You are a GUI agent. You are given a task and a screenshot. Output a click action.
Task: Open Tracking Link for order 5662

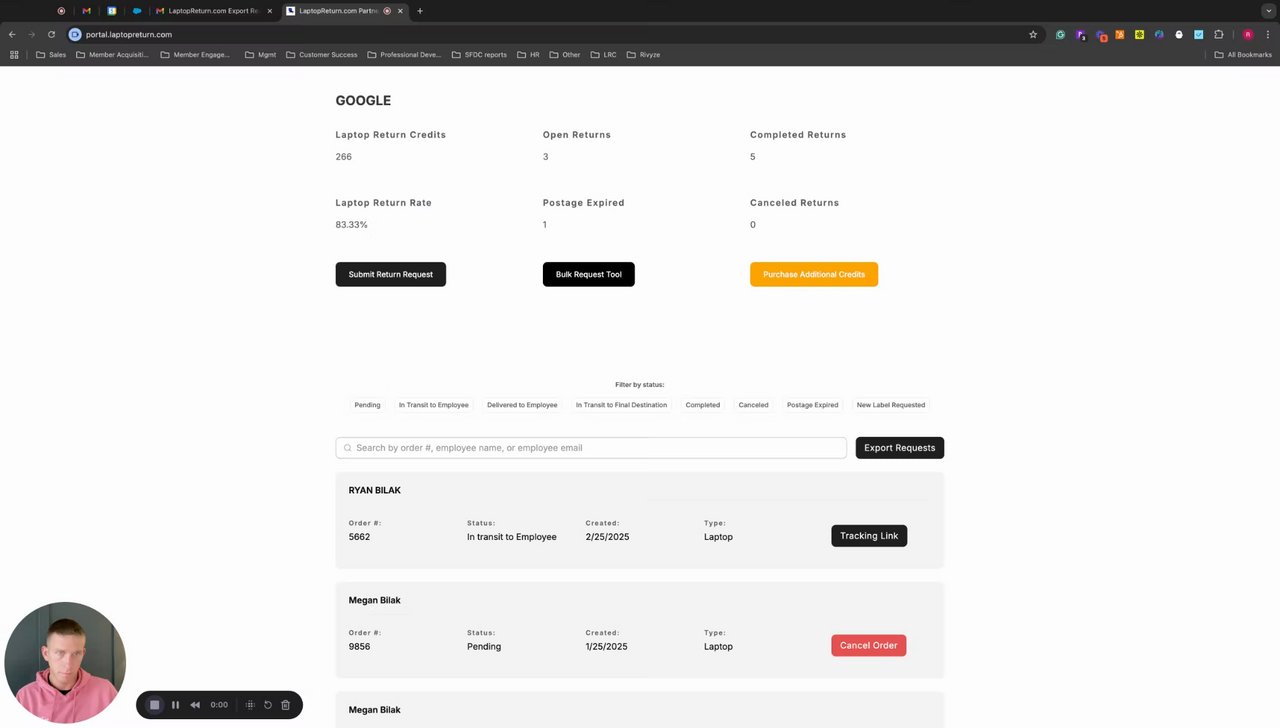pyautogui.click(x=869, y=536)
